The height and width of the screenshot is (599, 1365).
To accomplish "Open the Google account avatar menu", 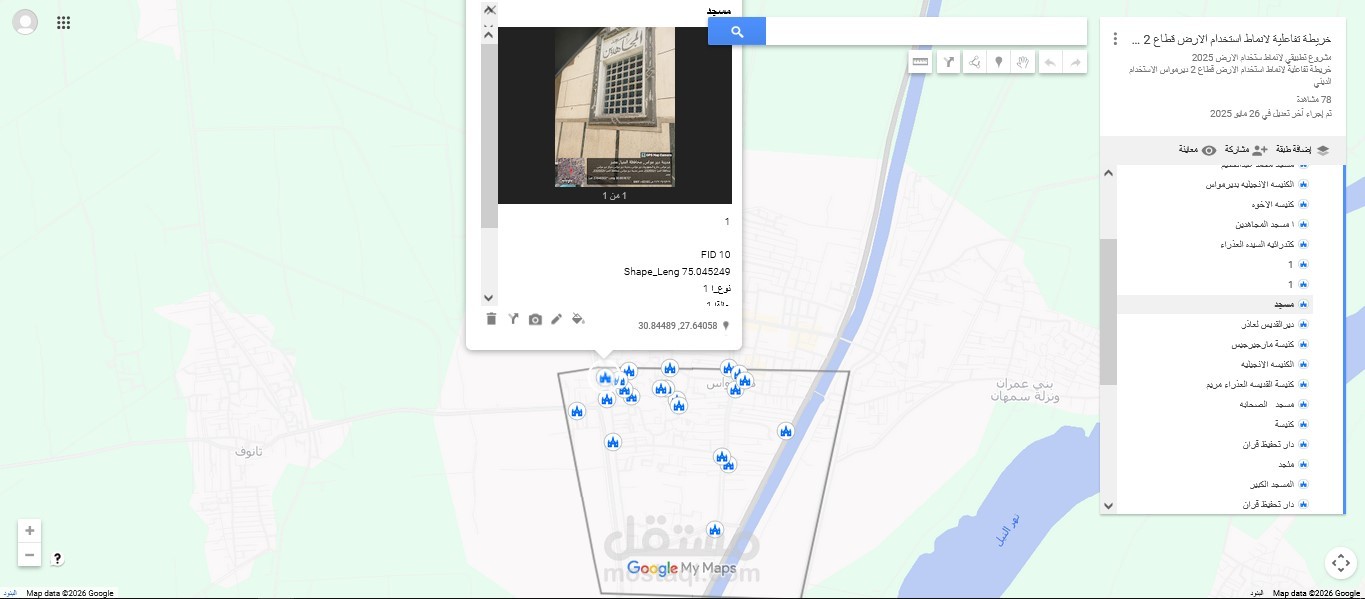I will pos(25,22).
